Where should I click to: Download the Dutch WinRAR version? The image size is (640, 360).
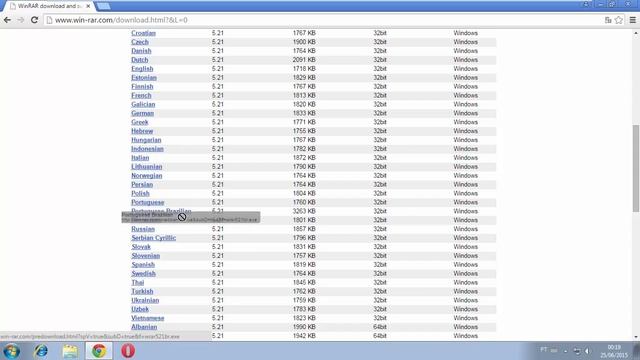pyautogui.click(x=140, y=60)
